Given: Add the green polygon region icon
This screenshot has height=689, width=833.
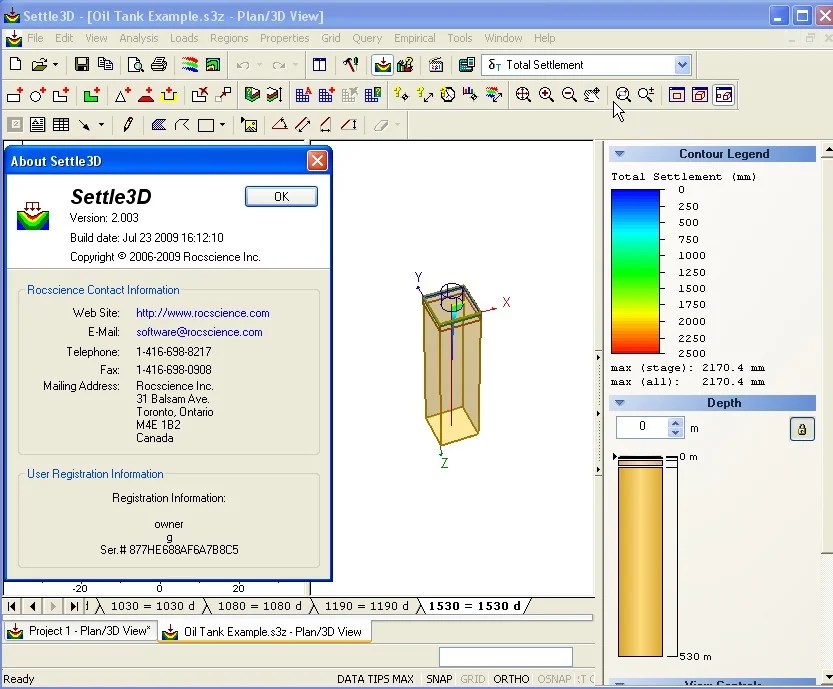Looking at the screenshot, I should tap(92, 95).
